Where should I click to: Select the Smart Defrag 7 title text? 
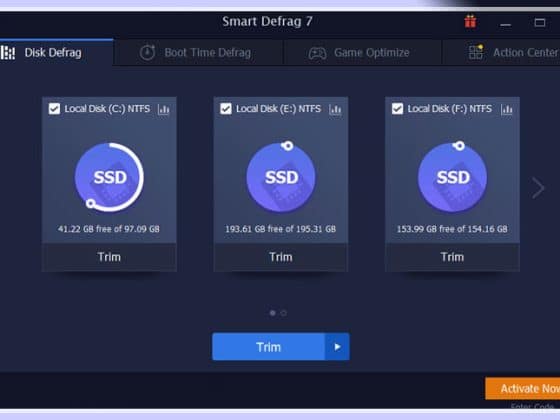pos(268,21)
